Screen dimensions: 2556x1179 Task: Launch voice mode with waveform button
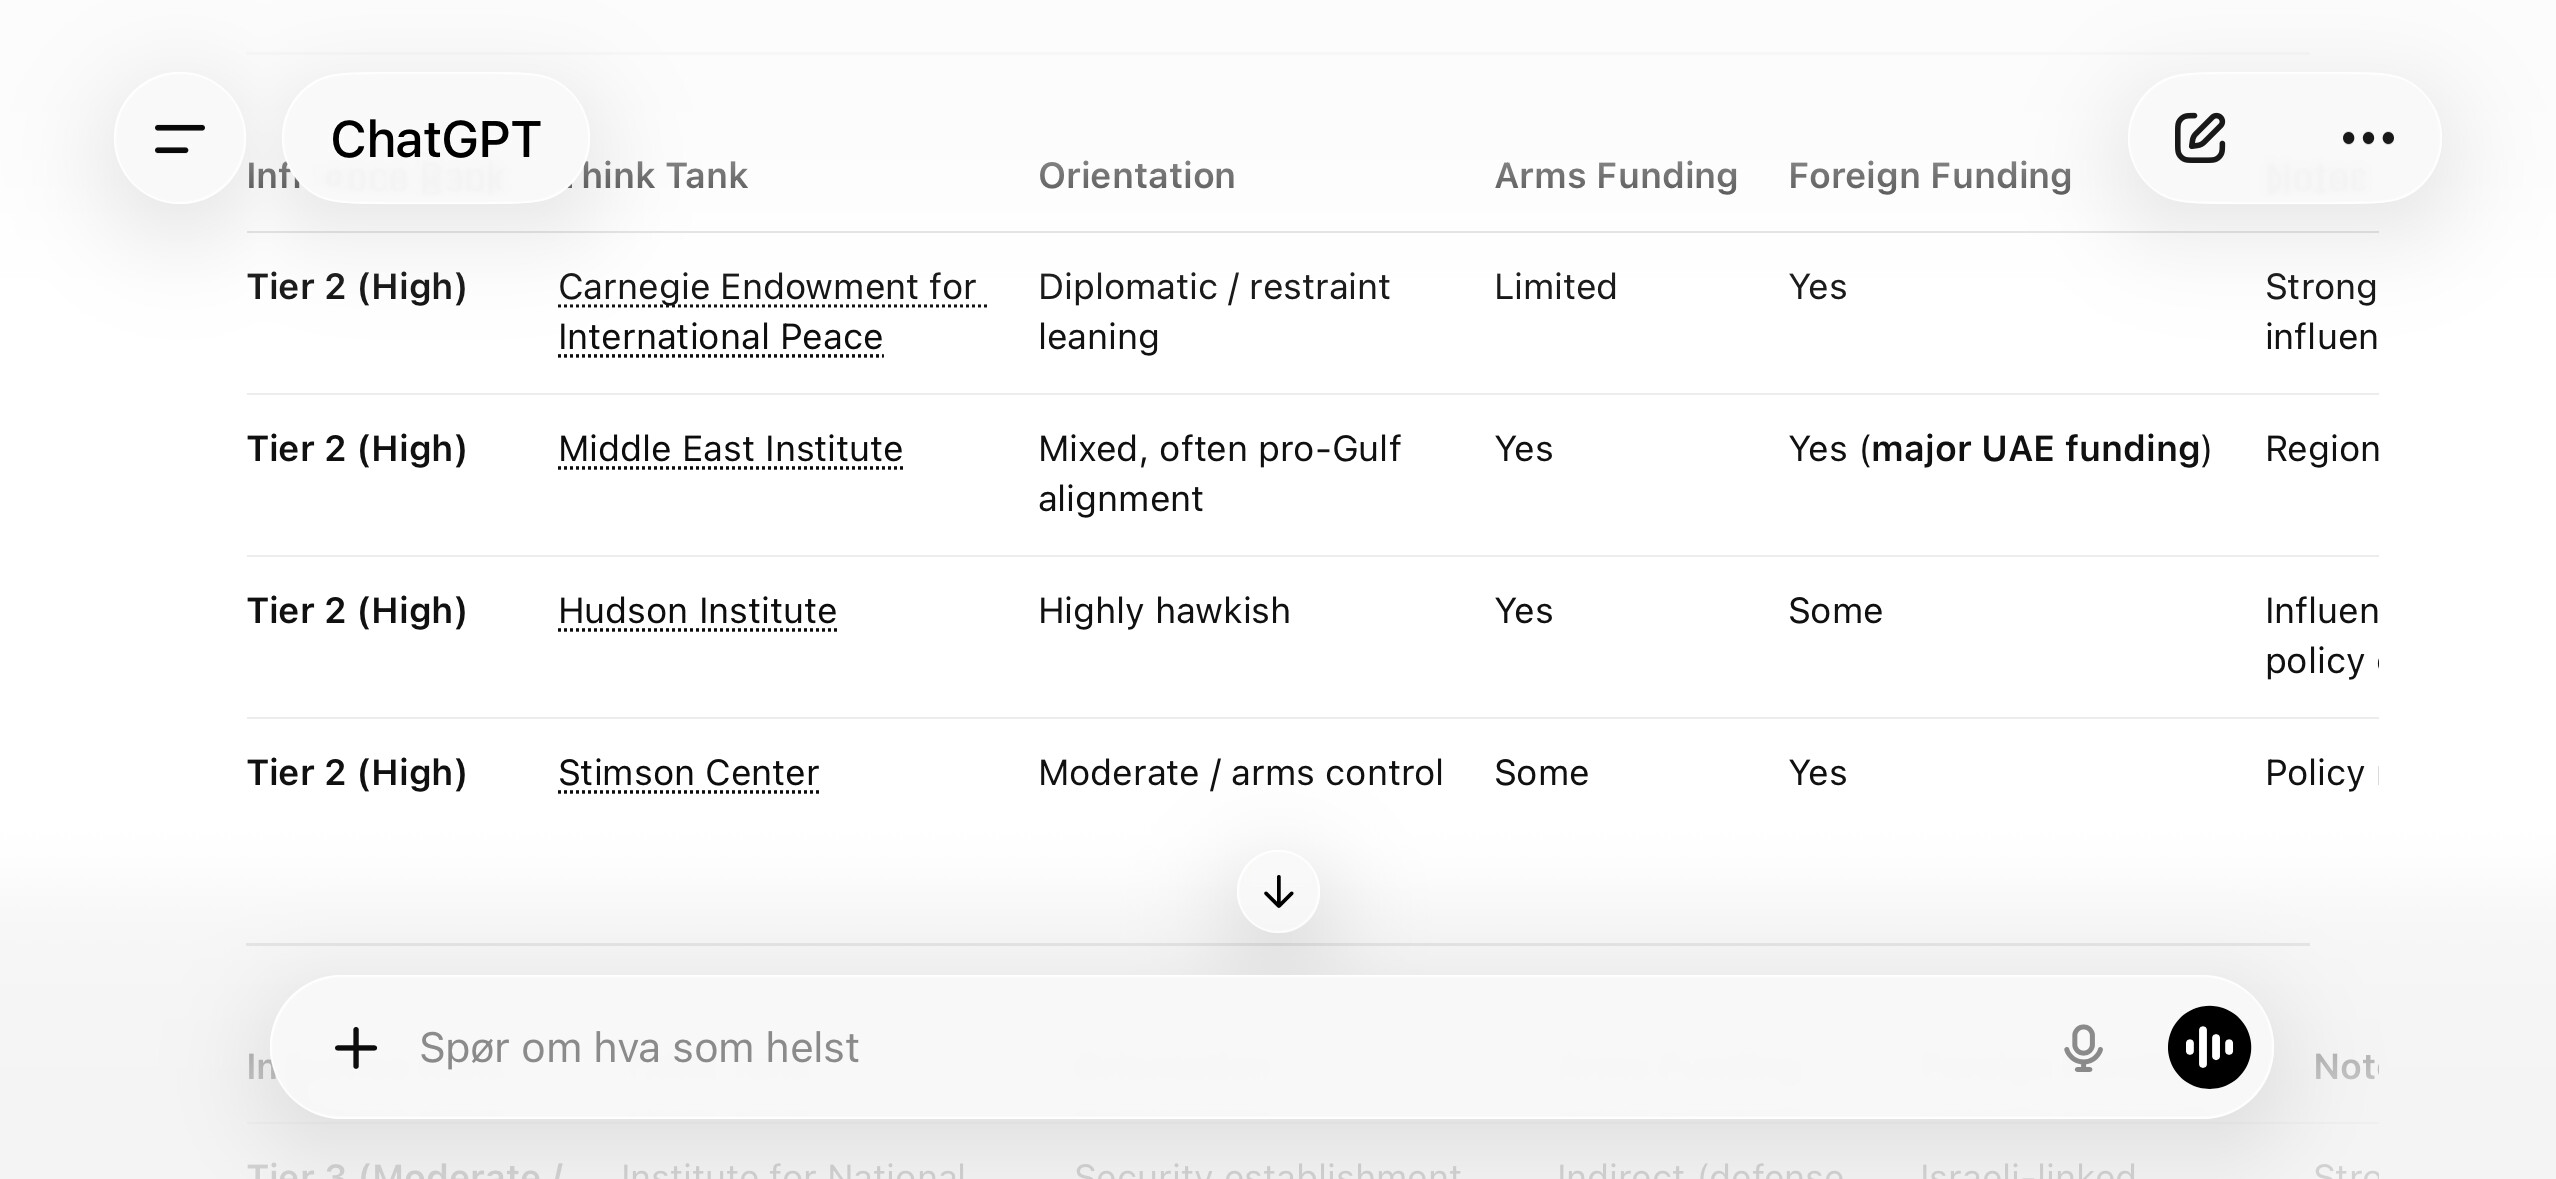tap(2209, 1048)
